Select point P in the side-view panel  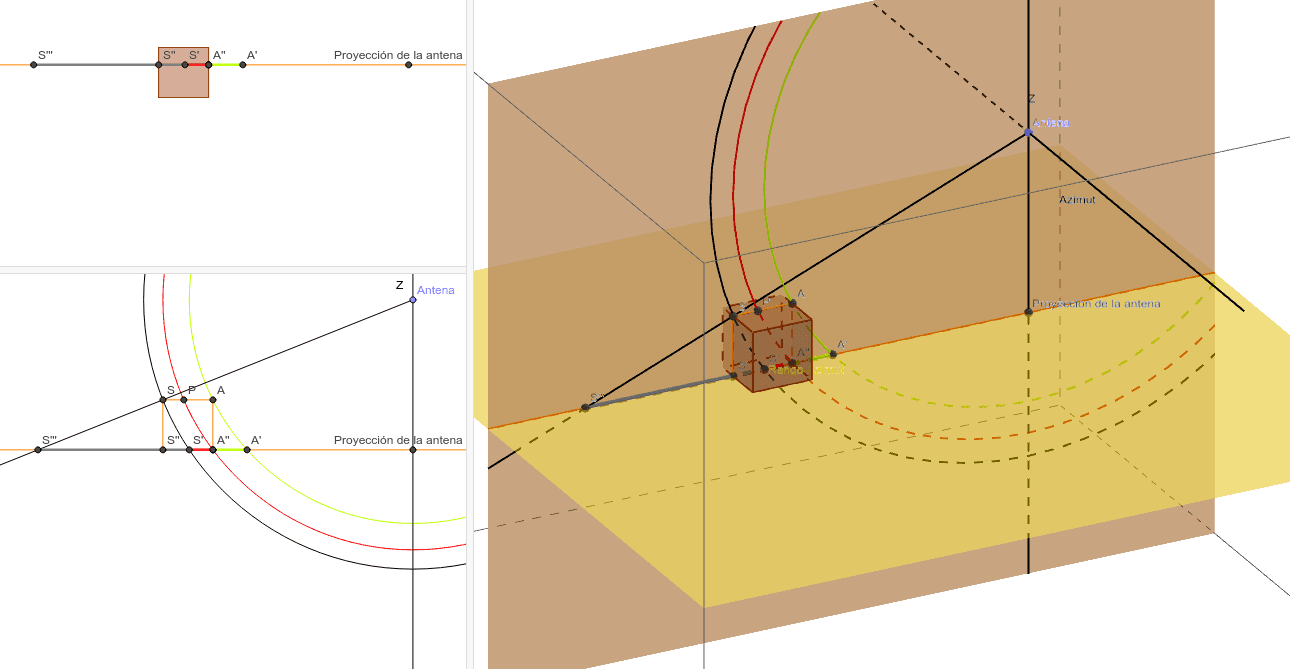click(184, 400)
